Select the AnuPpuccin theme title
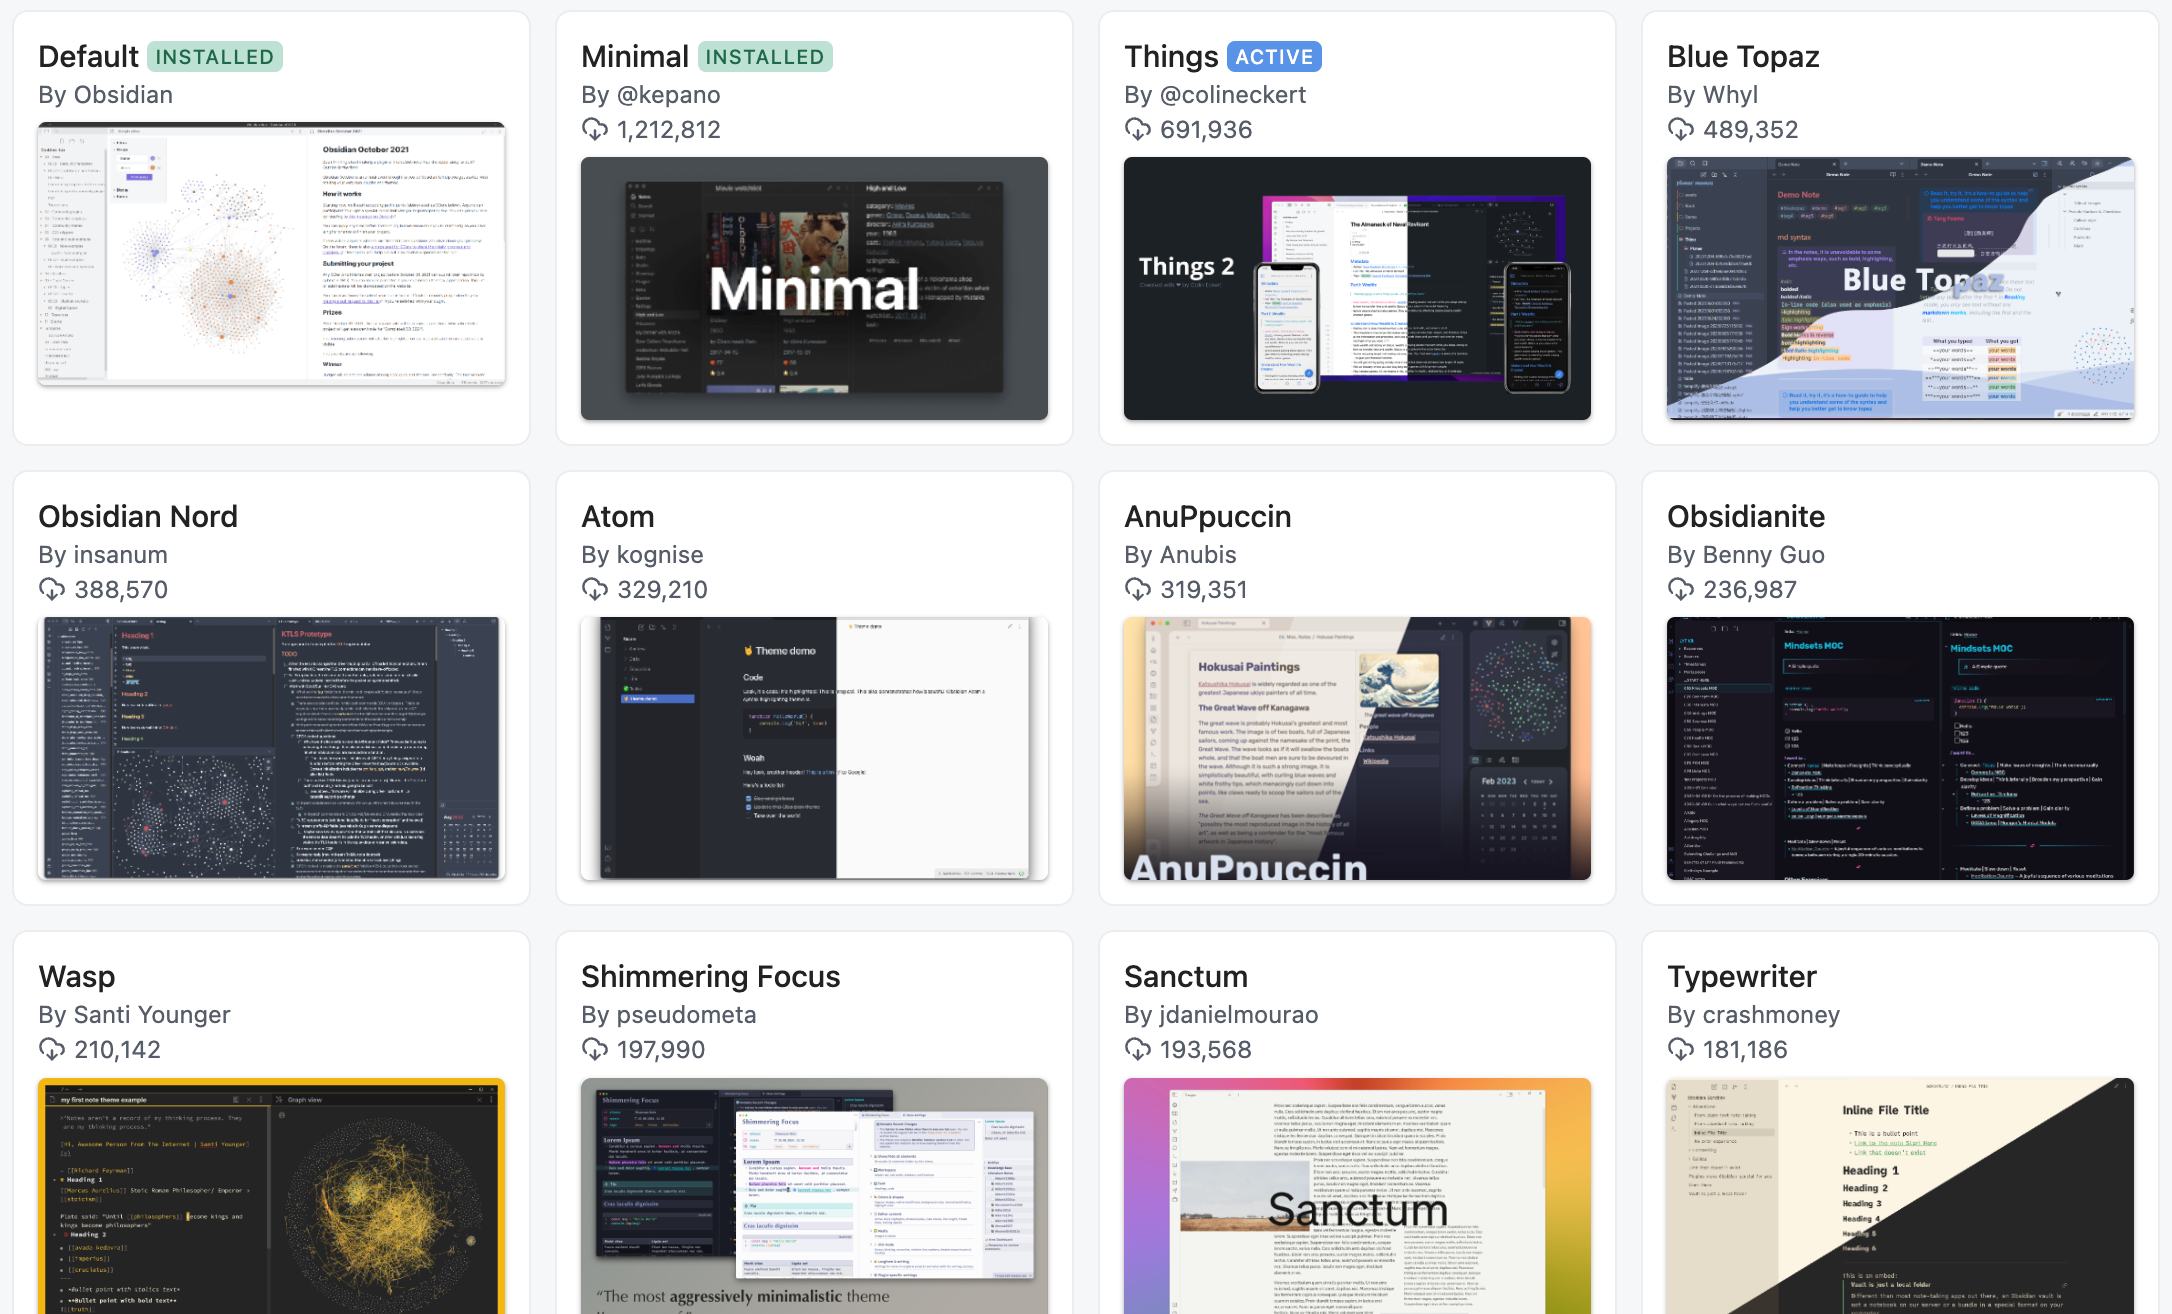This screenshot has height=1314, width=2172. tap(1208, 517)
